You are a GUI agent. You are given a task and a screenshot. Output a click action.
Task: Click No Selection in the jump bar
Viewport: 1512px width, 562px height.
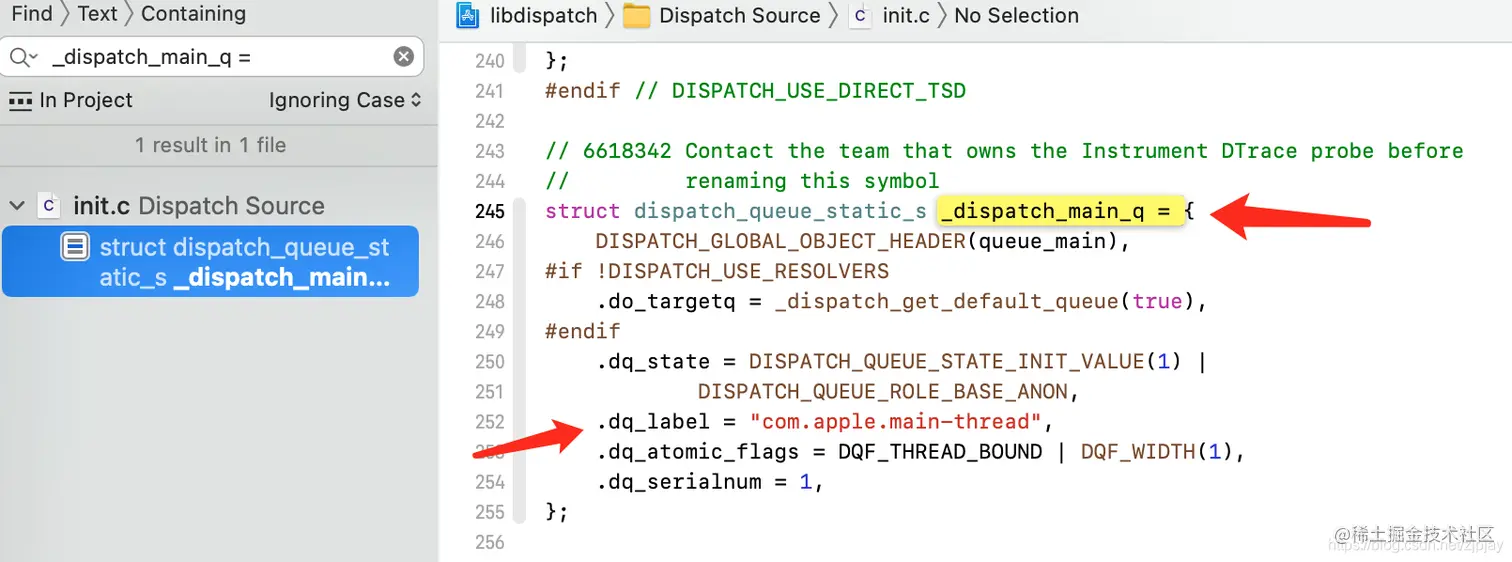pyautogui.click(x=1016, y=16)
